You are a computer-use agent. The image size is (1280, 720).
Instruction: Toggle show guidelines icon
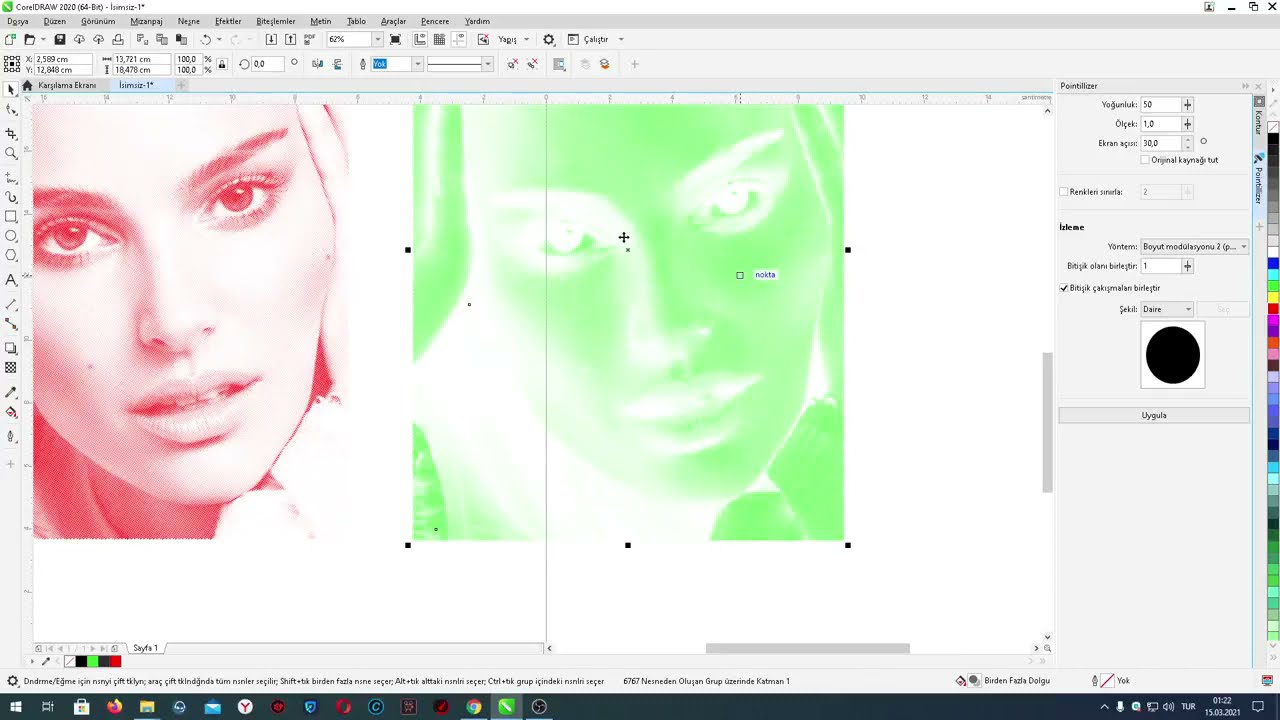point(458,39)
